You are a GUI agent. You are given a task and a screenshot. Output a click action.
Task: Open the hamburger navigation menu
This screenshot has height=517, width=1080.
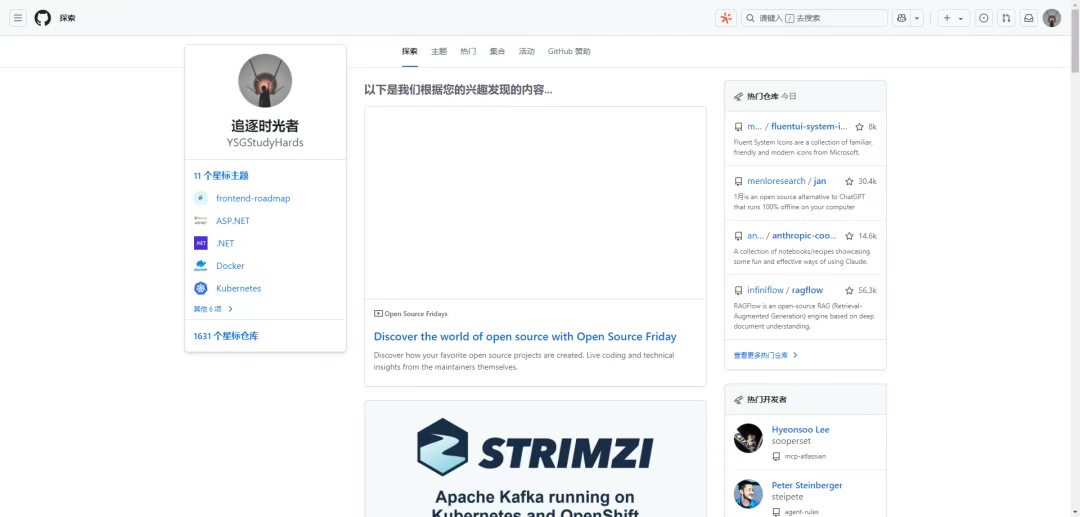coord(18,18)
